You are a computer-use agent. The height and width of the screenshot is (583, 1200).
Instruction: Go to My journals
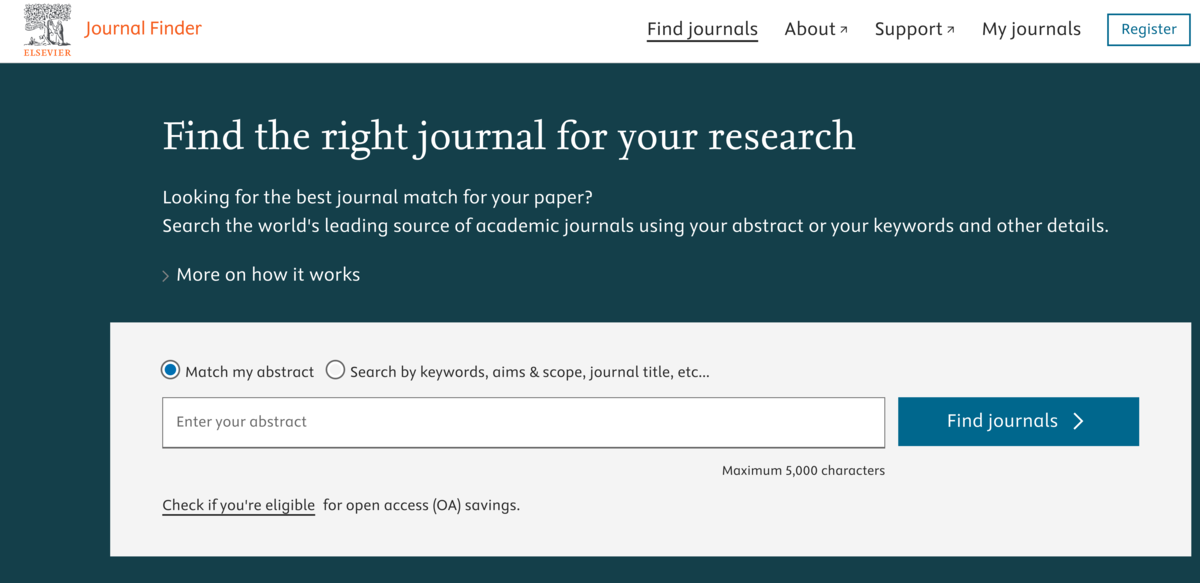[1031, 29]
